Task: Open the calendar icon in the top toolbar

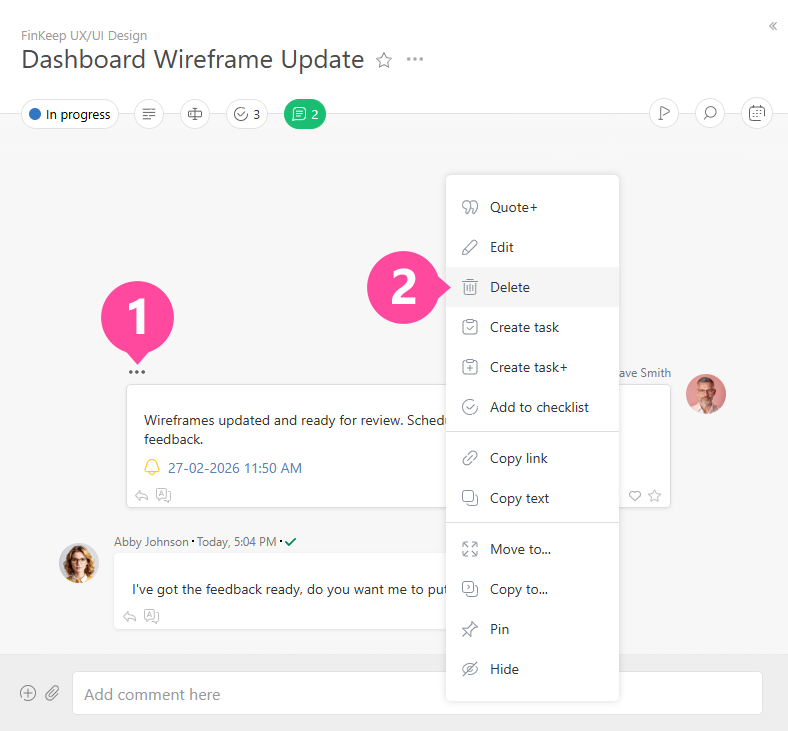Action: (757, 114)
